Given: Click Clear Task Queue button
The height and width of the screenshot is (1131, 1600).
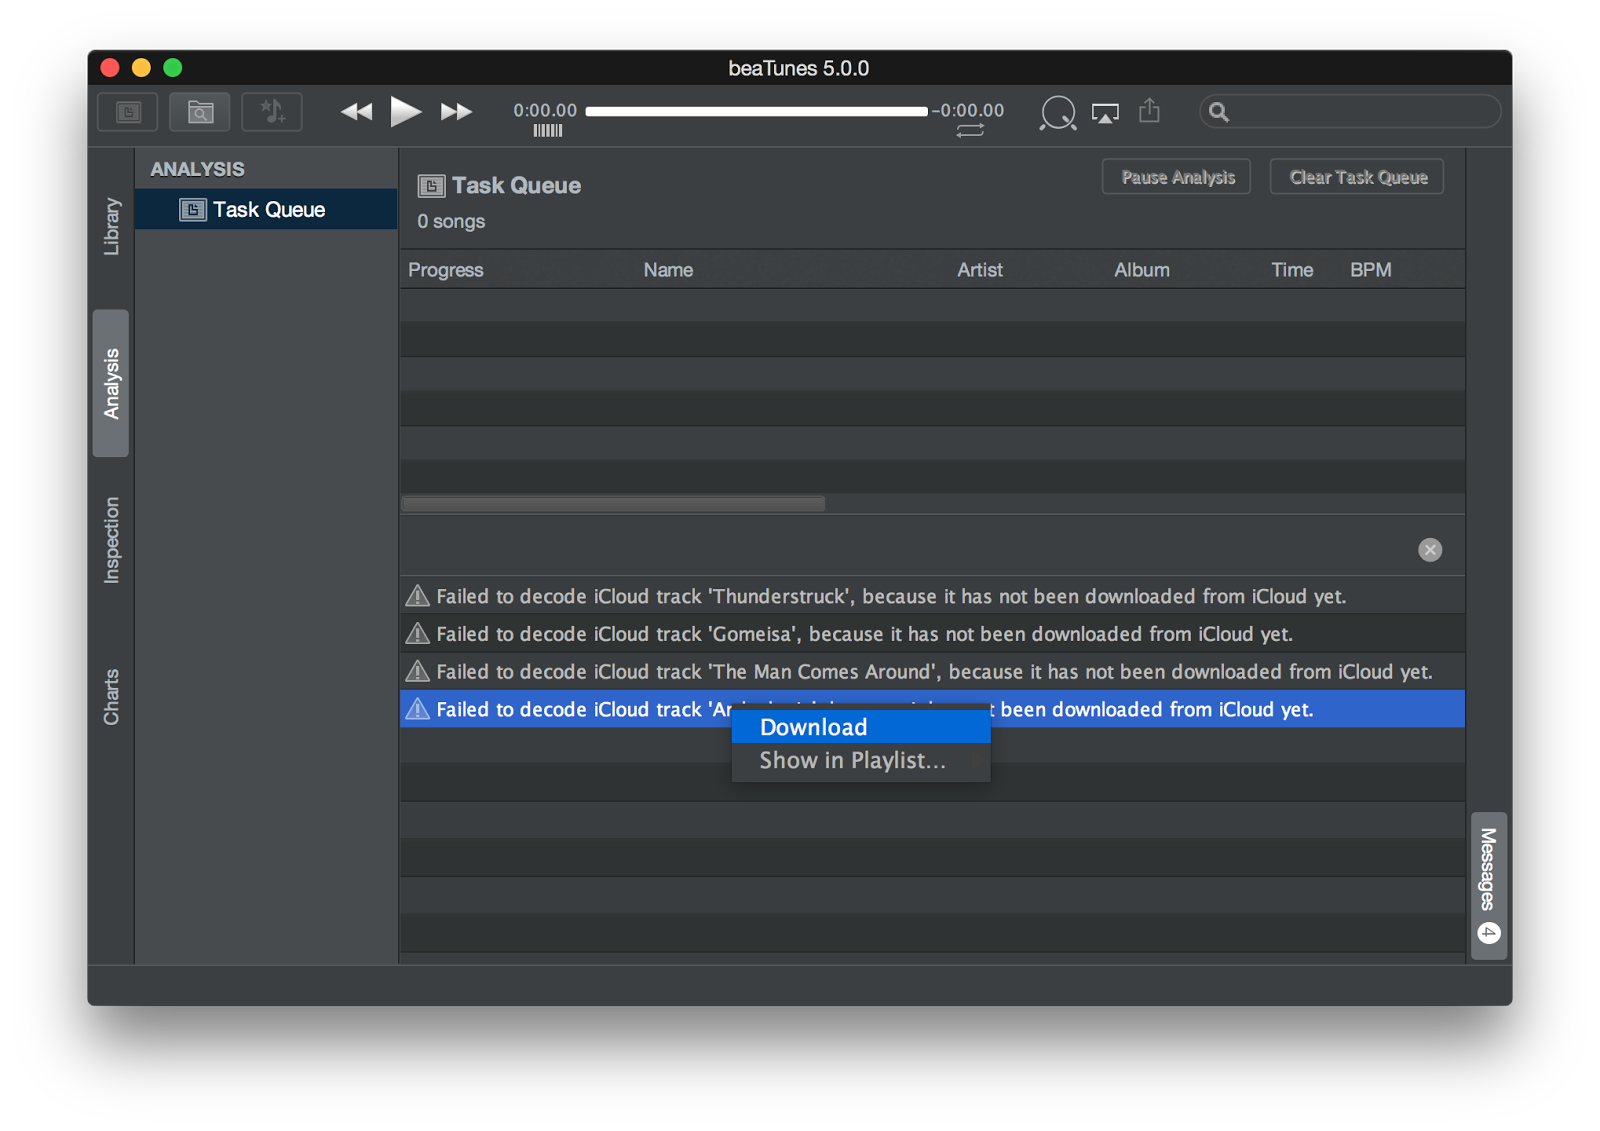Looking at the screenshot, I should [x=1357, y=177].
